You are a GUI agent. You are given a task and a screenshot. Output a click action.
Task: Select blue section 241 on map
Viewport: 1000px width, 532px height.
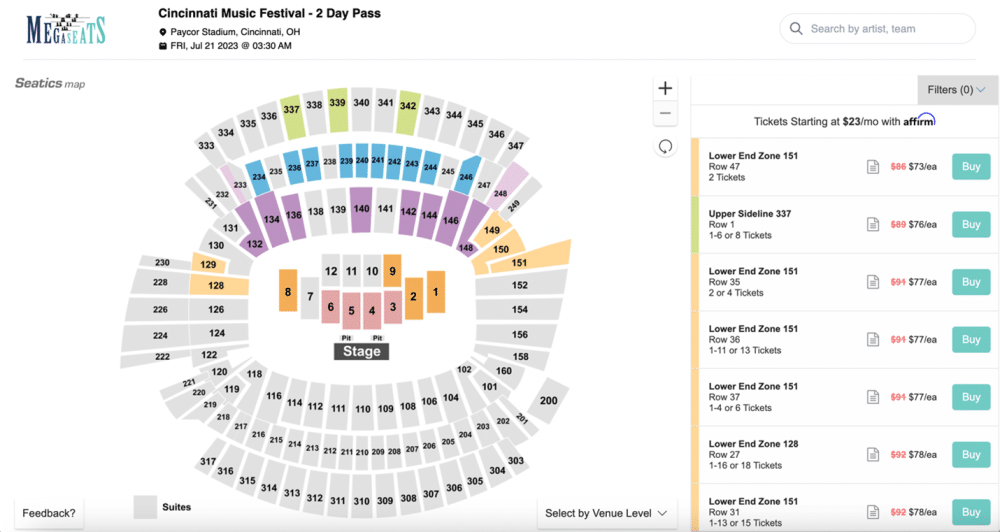pyautogui.click(x=378, y=161)
